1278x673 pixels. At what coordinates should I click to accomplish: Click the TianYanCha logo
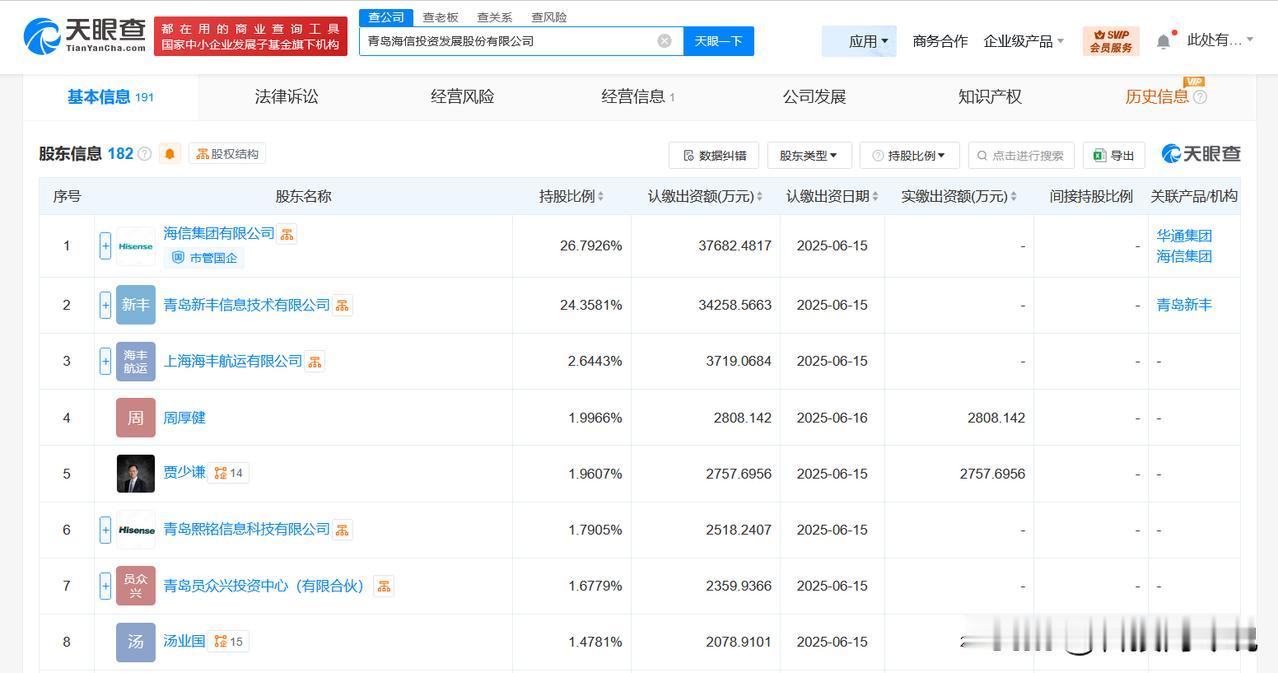pyautogui.click(x=85, y=35)
